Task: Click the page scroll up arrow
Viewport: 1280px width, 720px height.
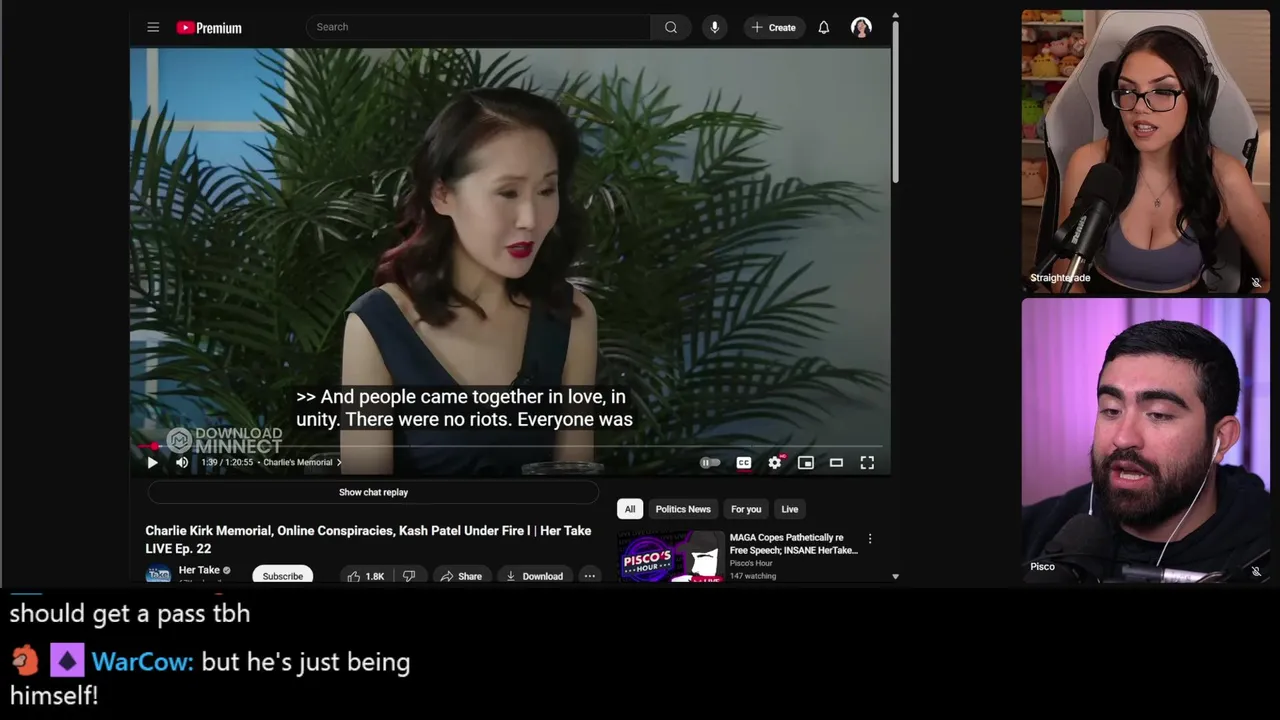Action: click(x=895, y=16)
